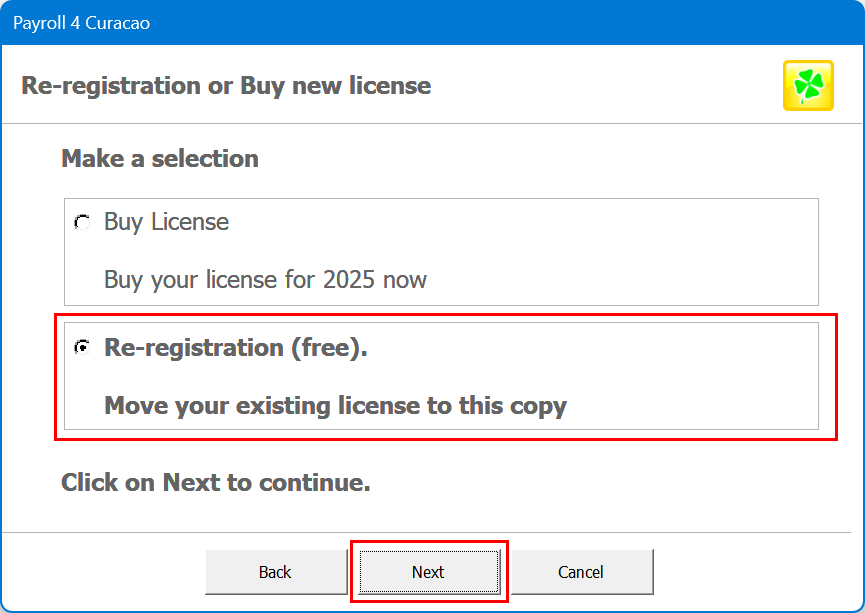This screenshot has width=865, height=613.
Task: Click "Move your existing license to this copy"
Action: coord(335,406)
